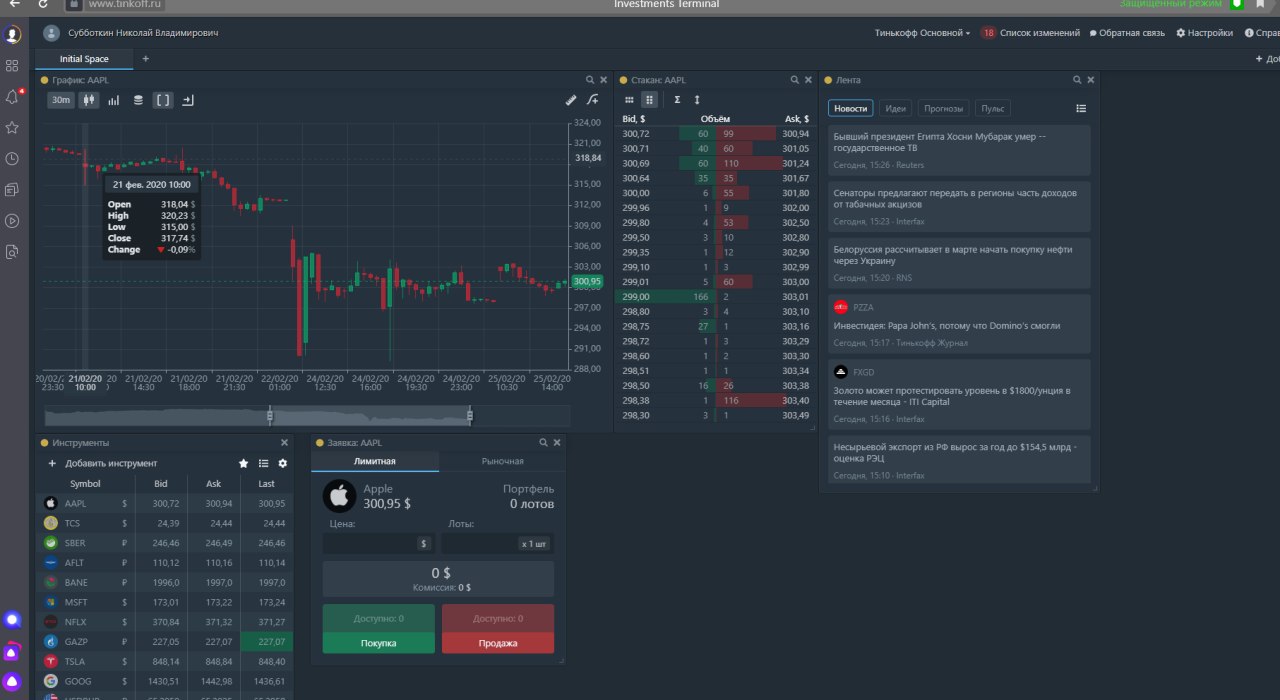Viewport: 1280px width, 700px height.
Task: Click the right range handle on the chart navigator
Action: [469, 416]
